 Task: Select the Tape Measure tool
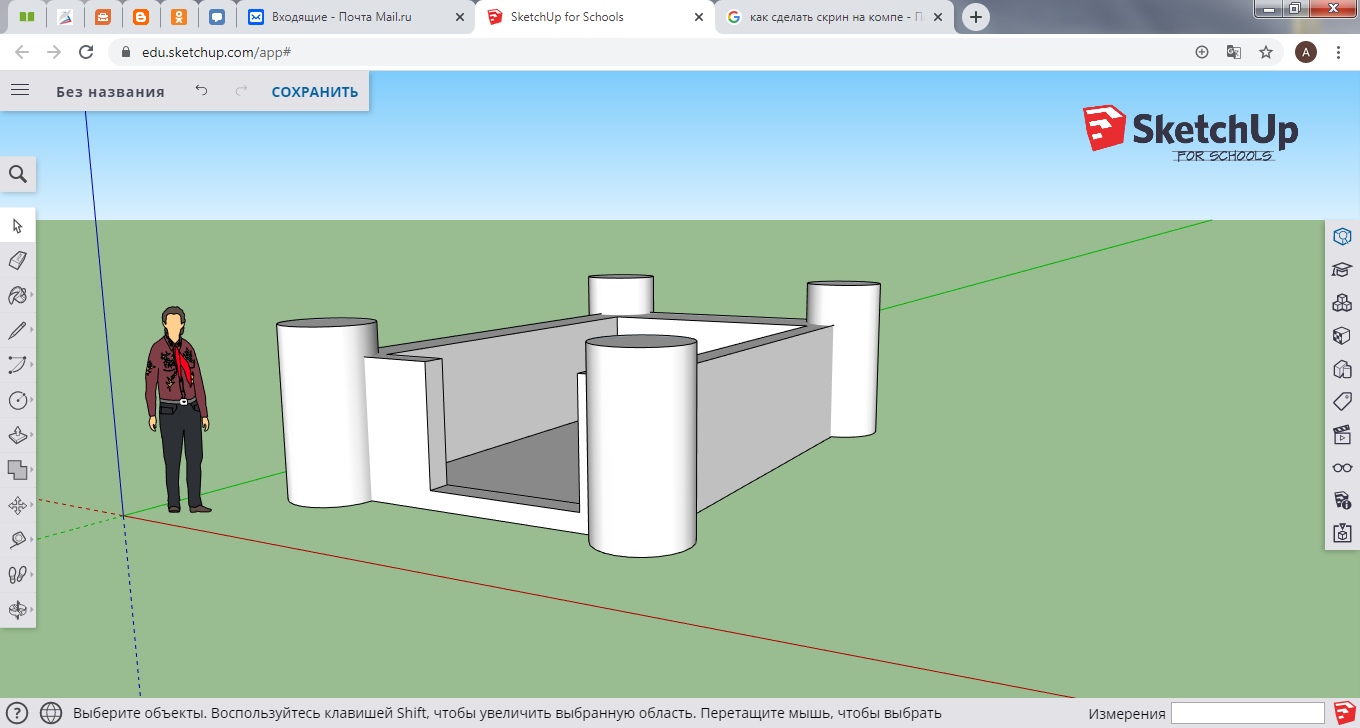17,540
